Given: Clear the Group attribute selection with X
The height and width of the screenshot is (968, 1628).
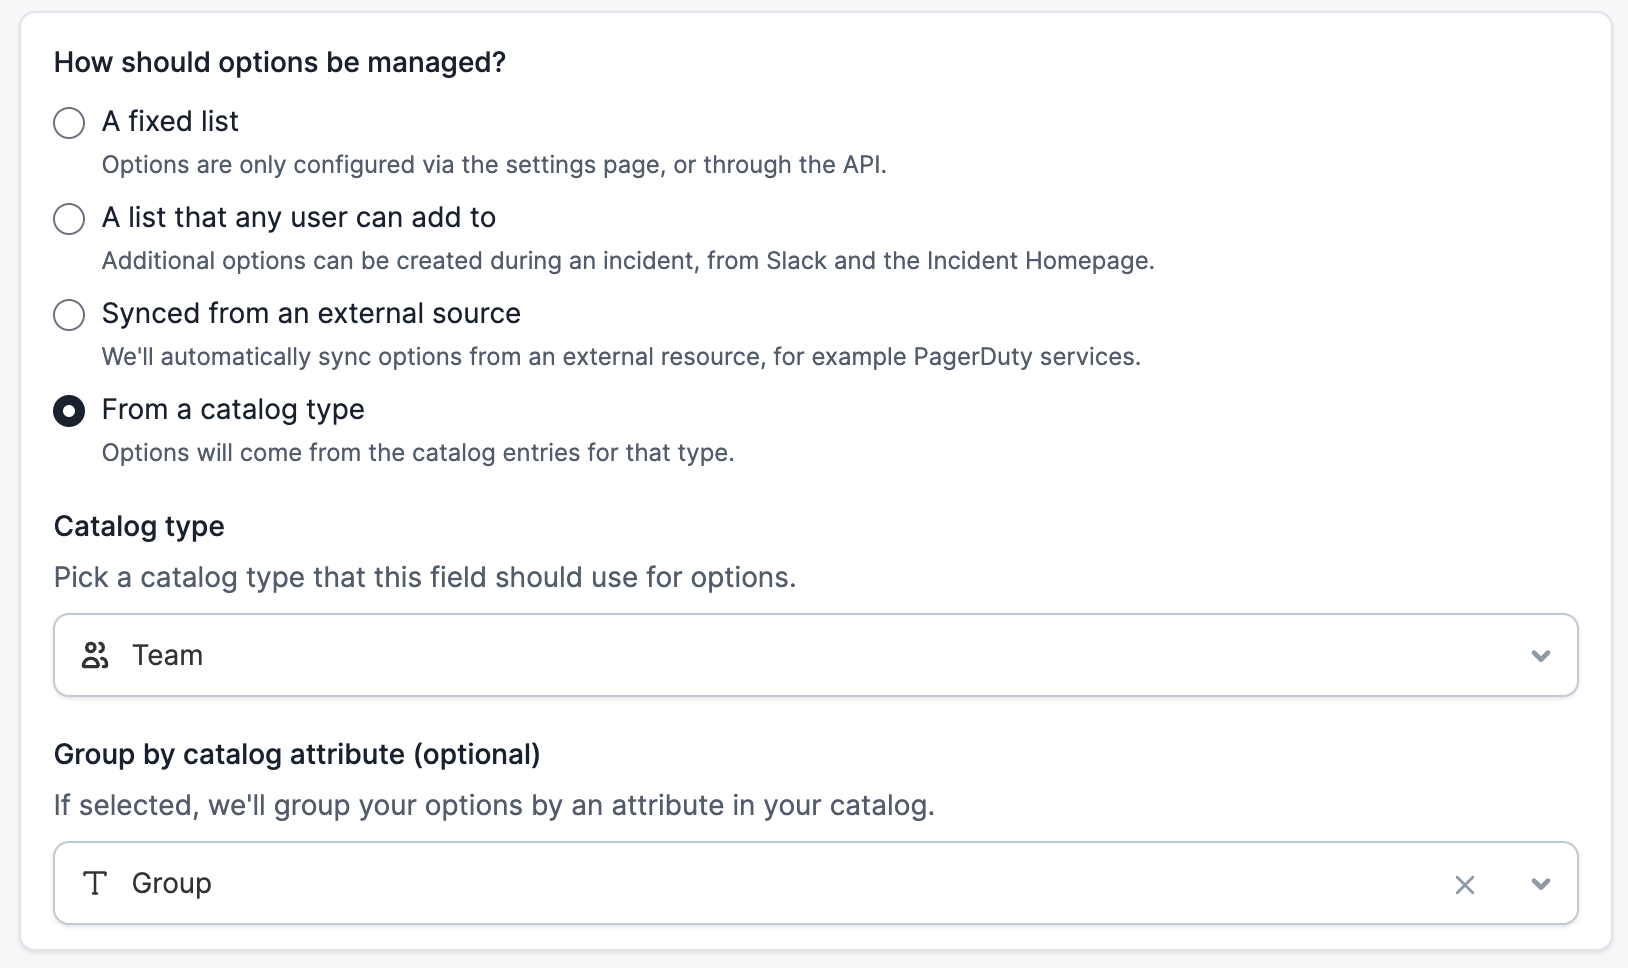Looking at the screenshot, I should [1465, 885].
